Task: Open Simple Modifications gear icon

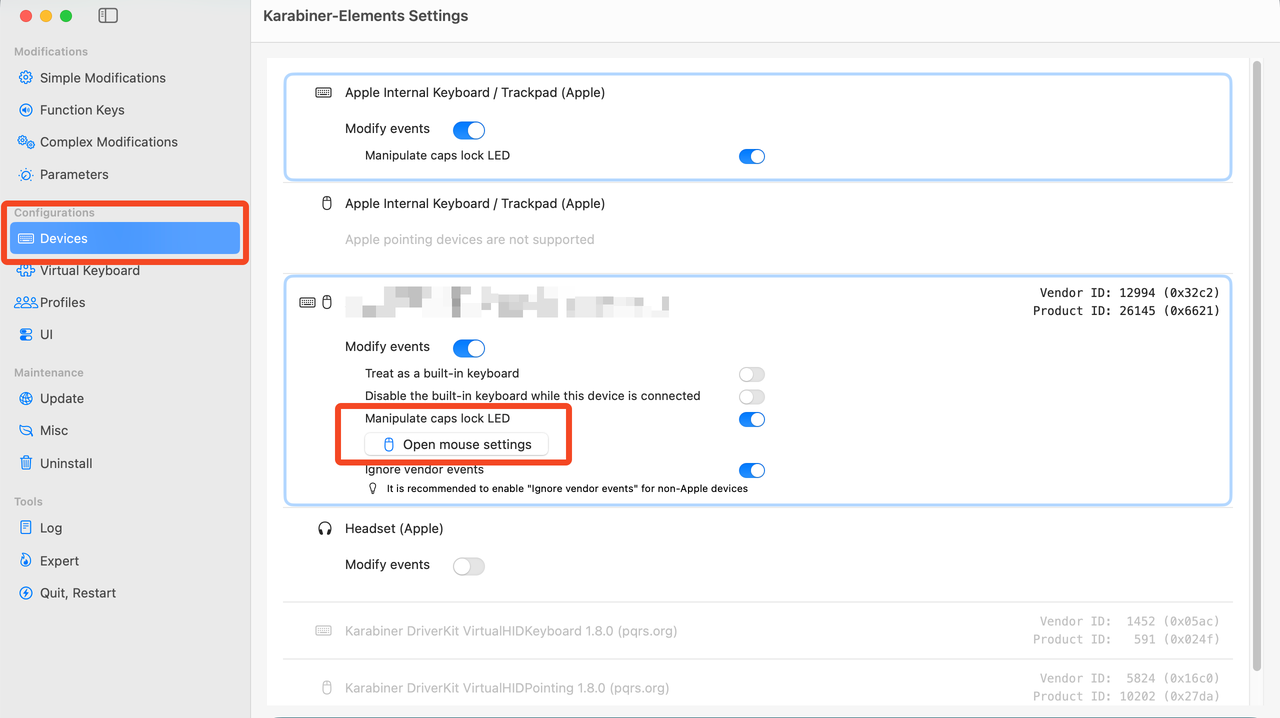Action: [26, 78]
